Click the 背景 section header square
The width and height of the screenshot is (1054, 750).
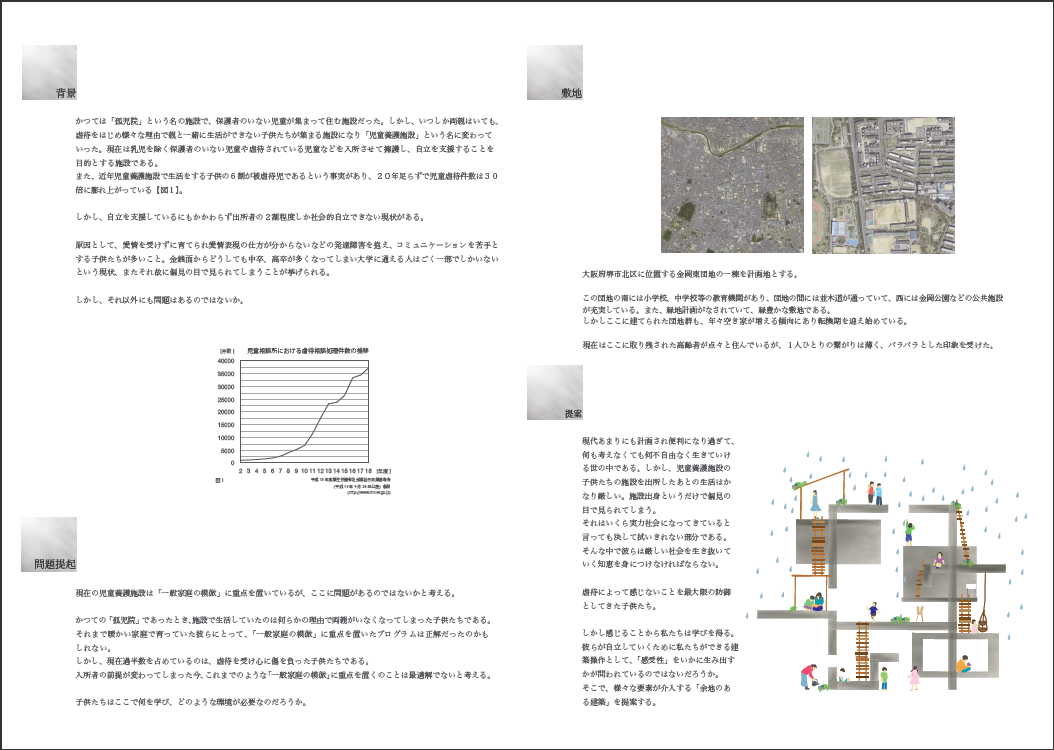pyautogui.click(x=49, y=73)
